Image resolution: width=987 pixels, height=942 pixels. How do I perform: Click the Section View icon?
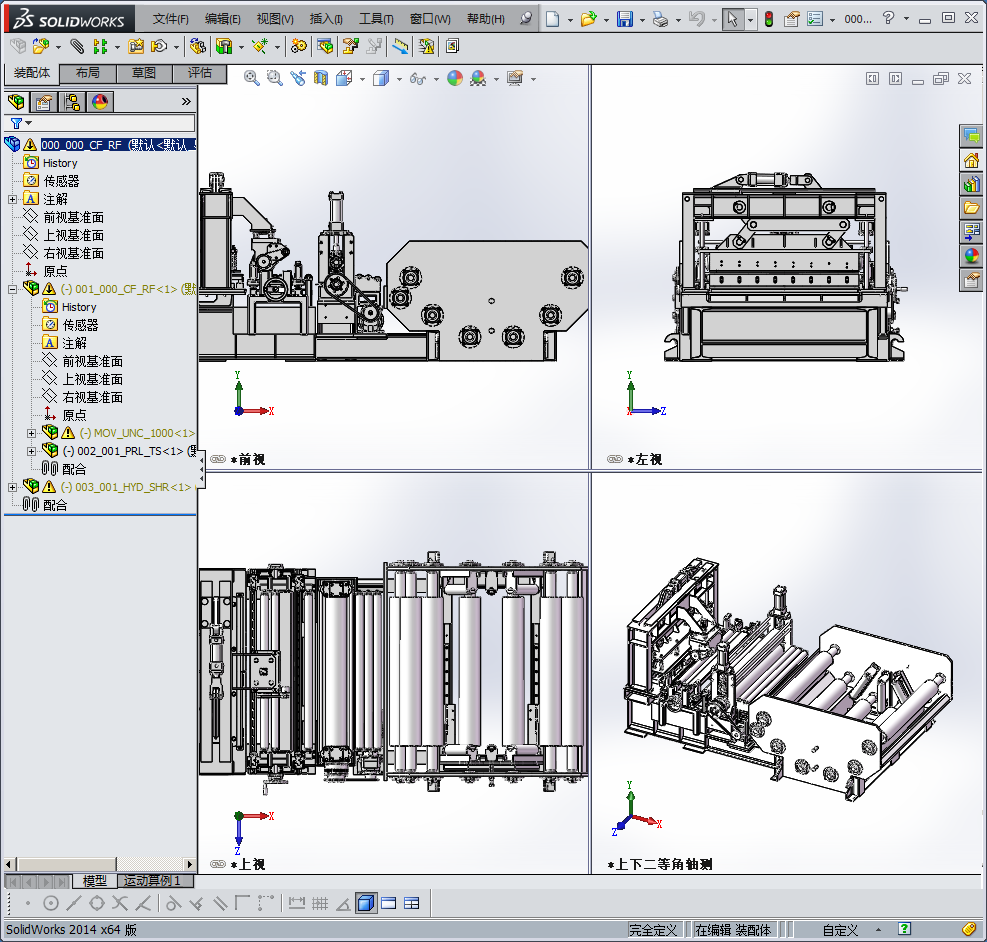tap(320, 78)
